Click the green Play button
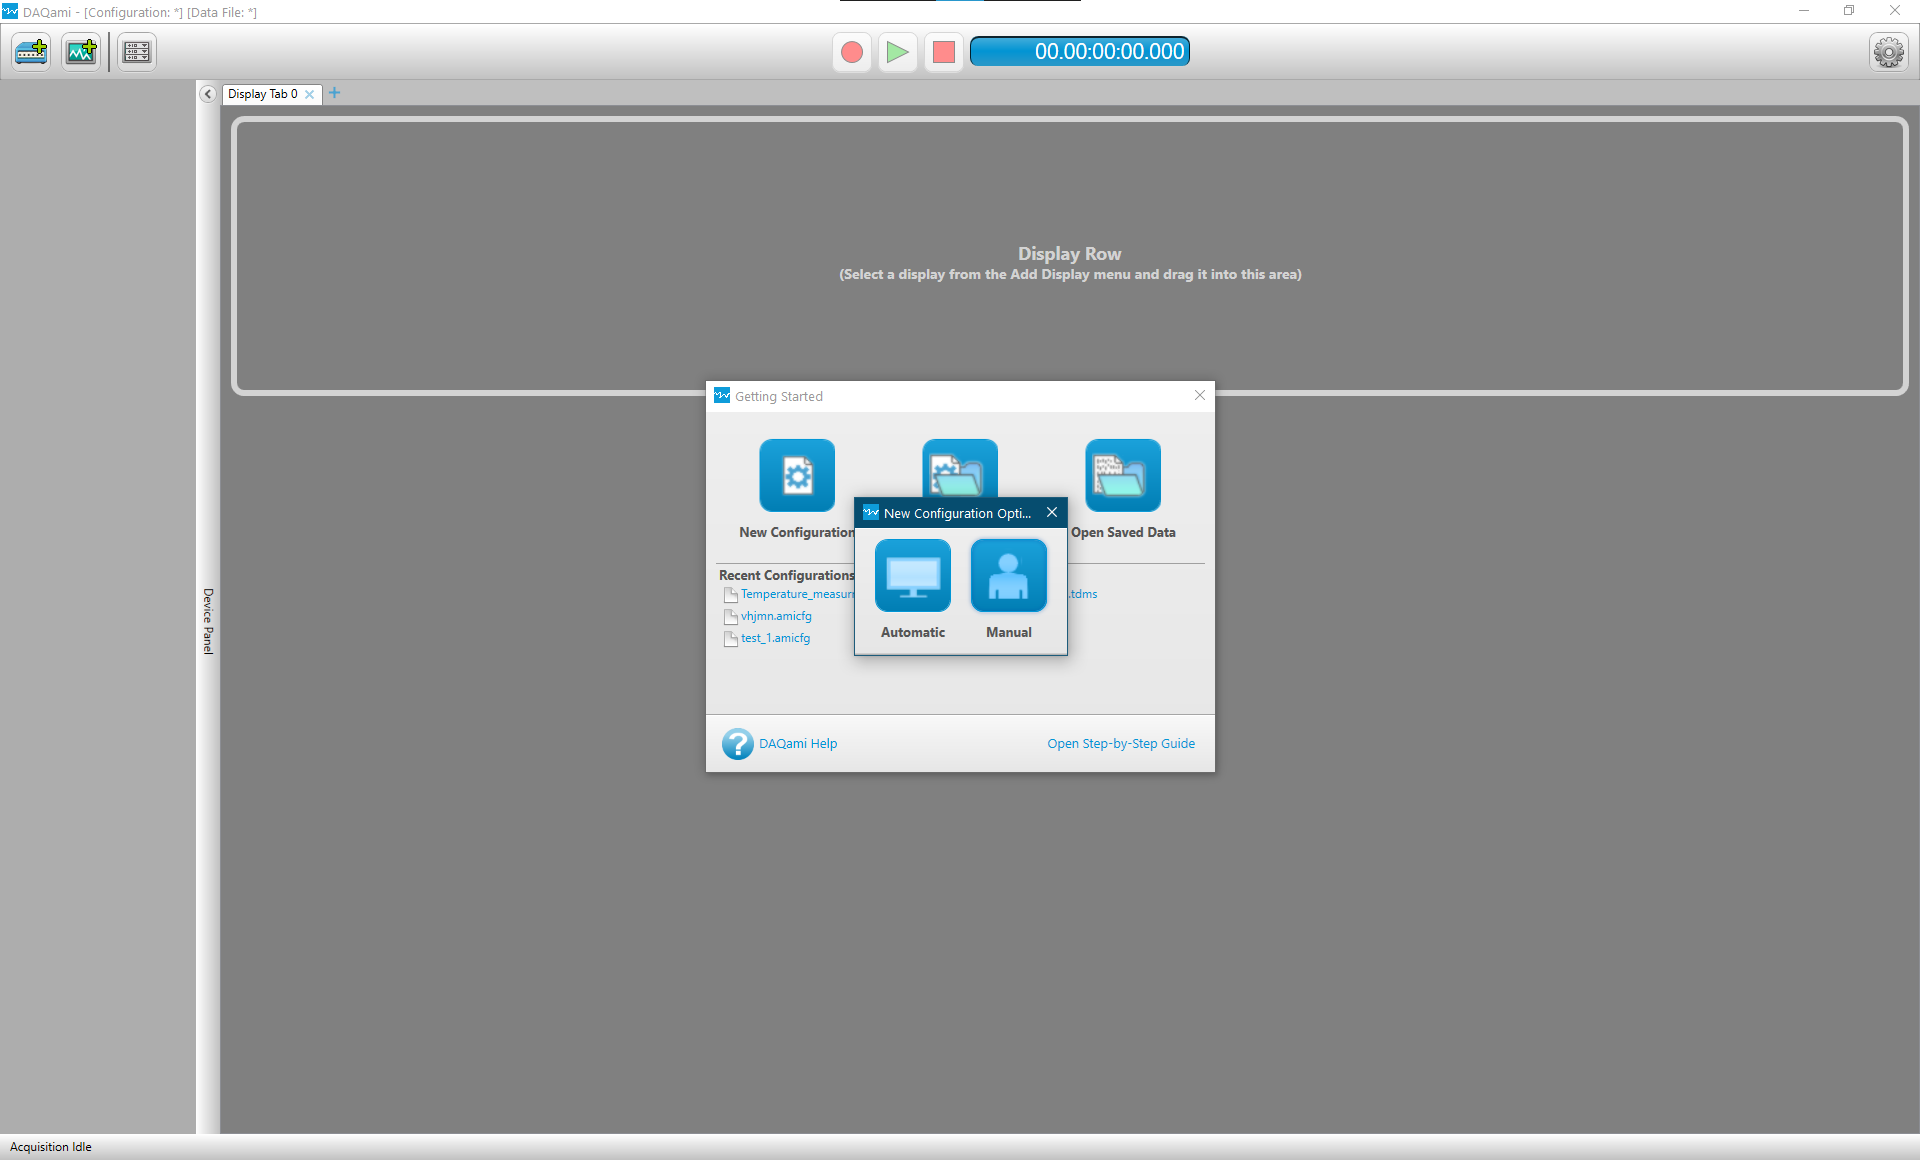The width and height of the screenshot is (1920, 1160). 898,52
